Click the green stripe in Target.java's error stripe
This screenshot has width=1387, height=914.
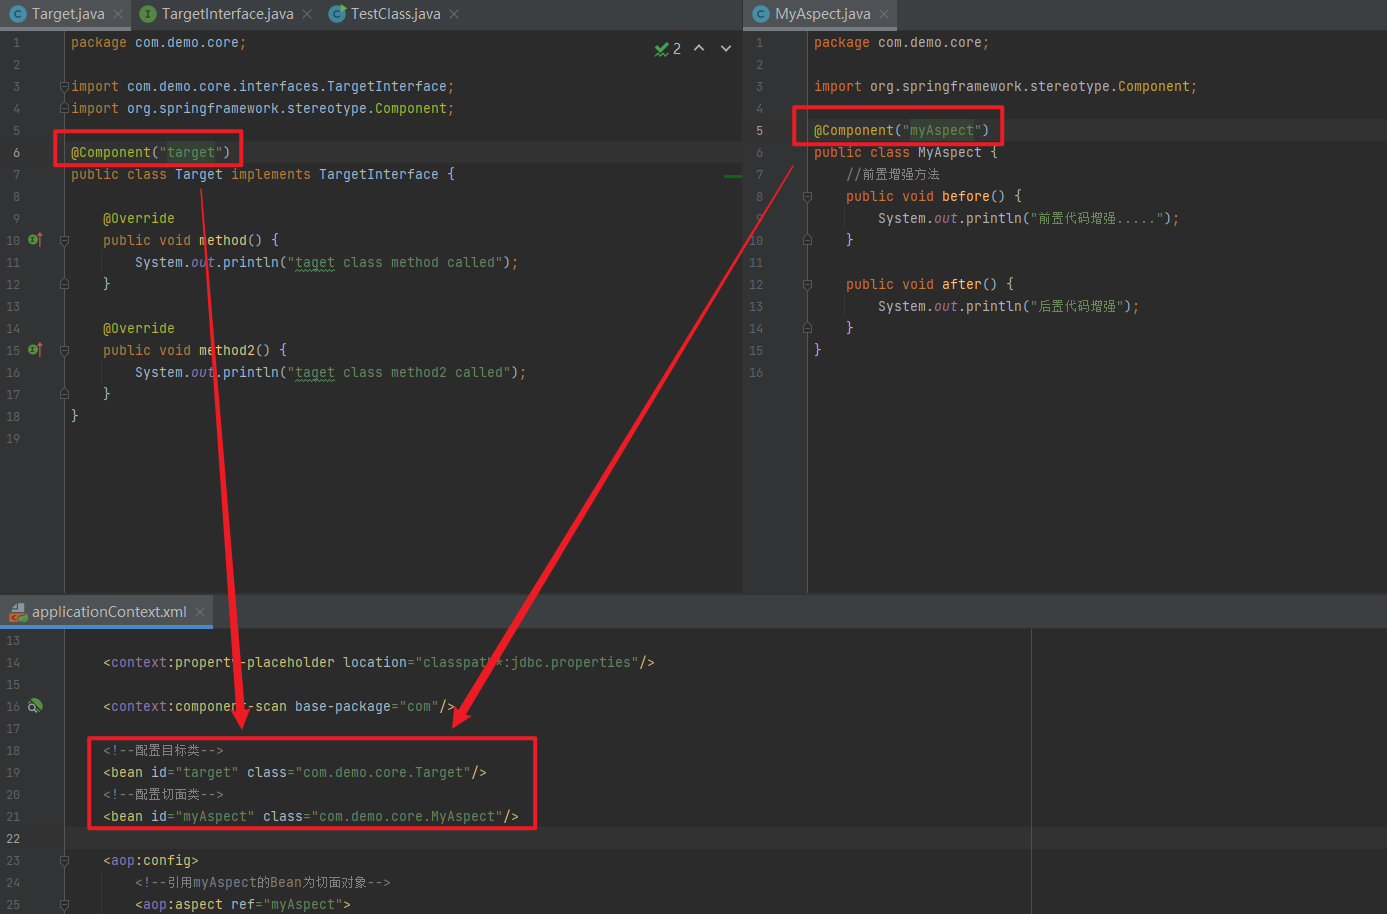click(x=733, y=176)
